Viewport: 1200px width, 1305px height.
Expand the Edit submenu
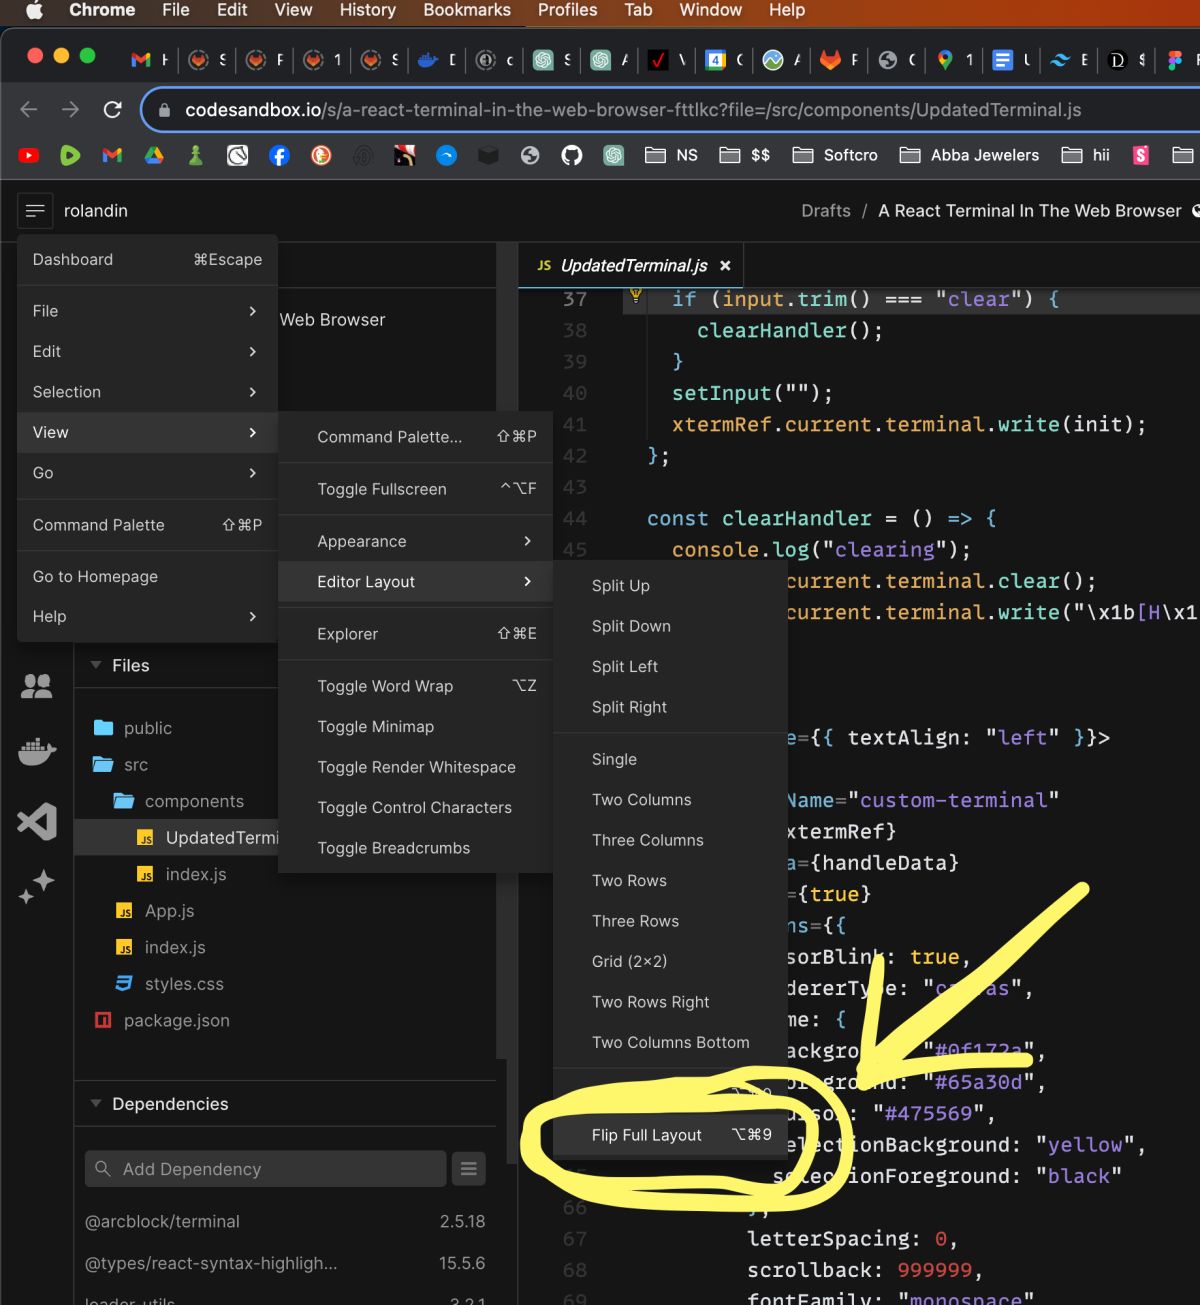click(147, 352)
